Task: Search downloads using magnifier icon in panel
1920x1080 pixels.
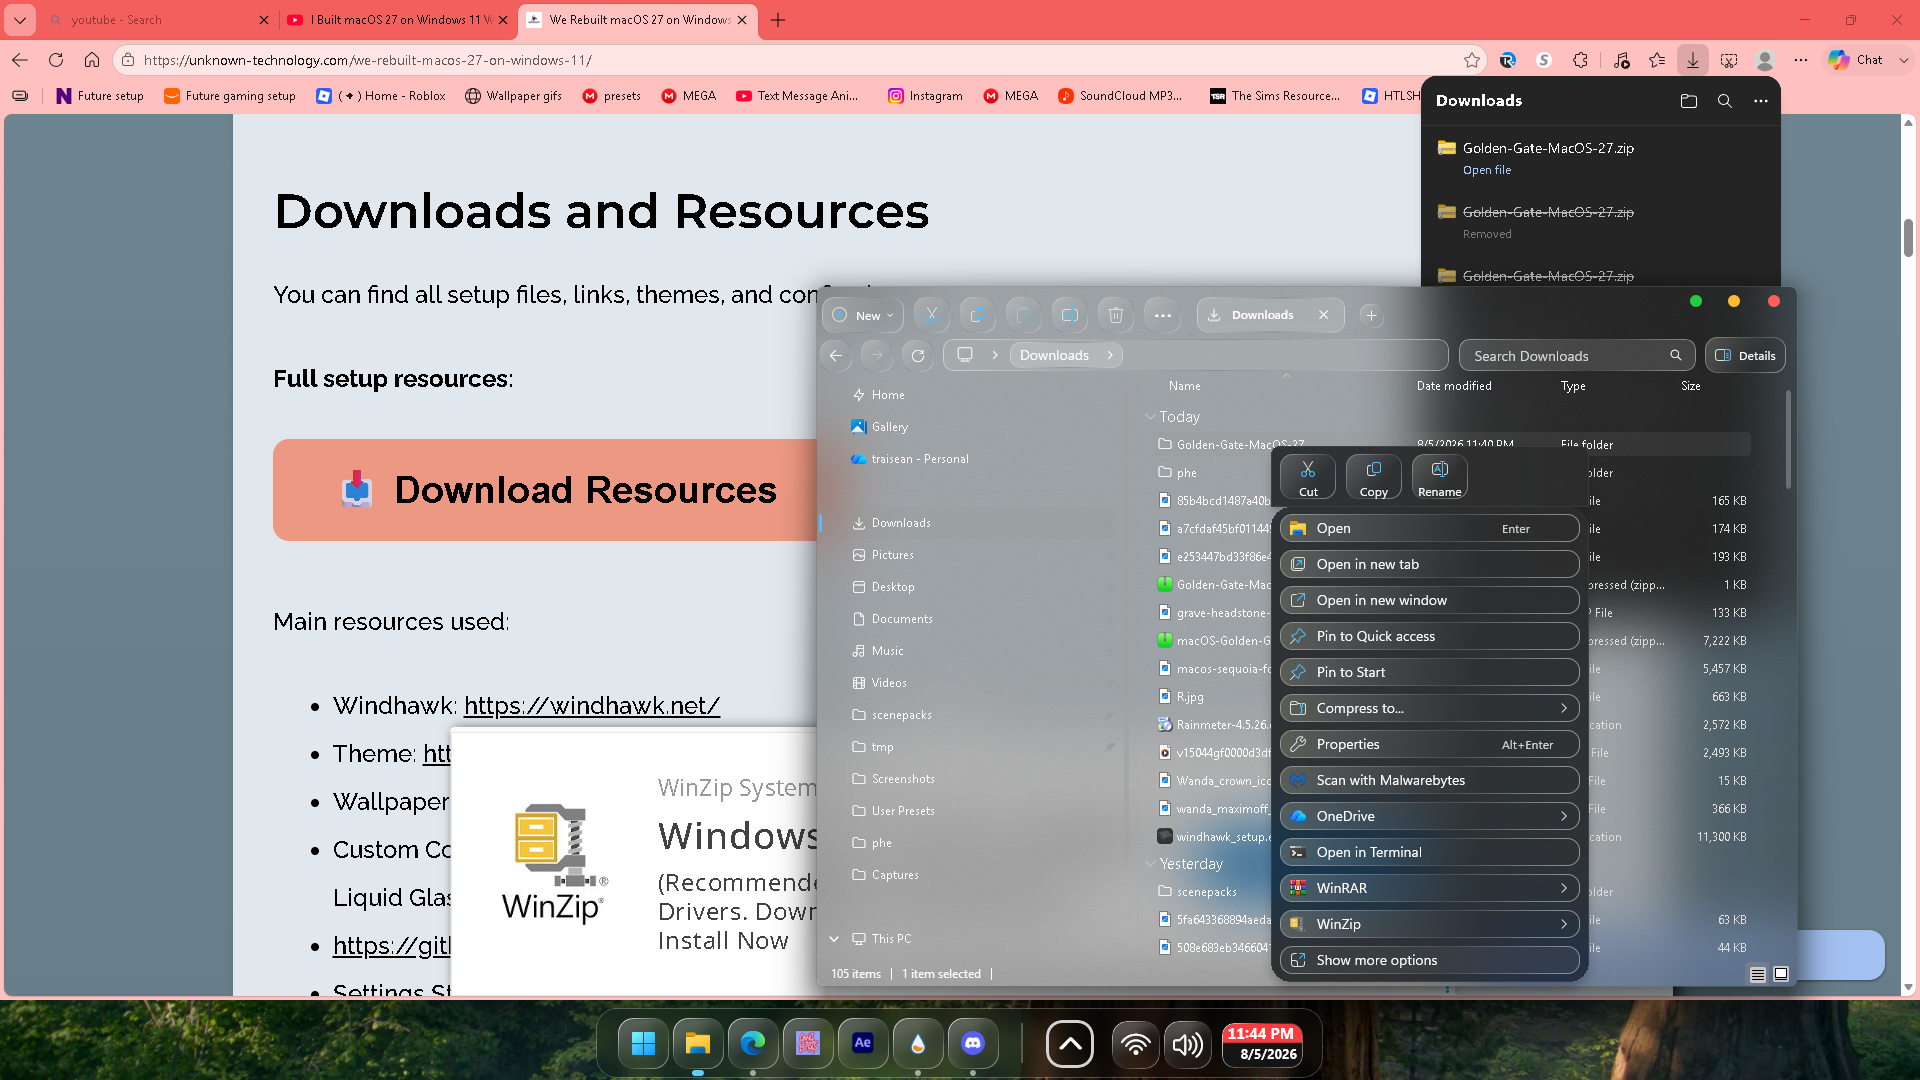Action: (x=1725, y=101)
